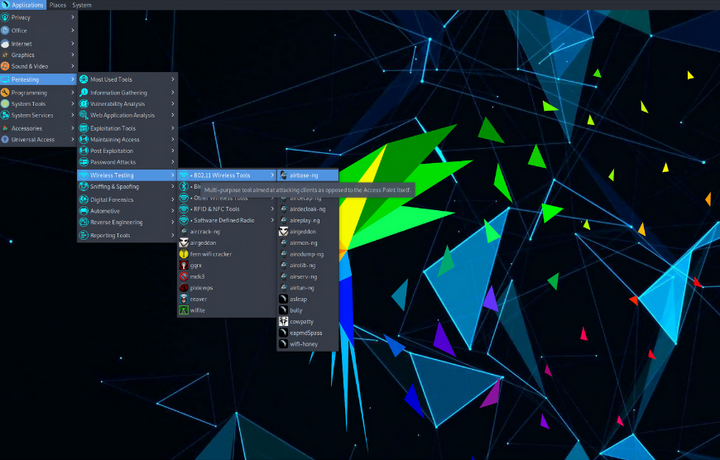Click the asleap entry in the tools list

point(300,299)
